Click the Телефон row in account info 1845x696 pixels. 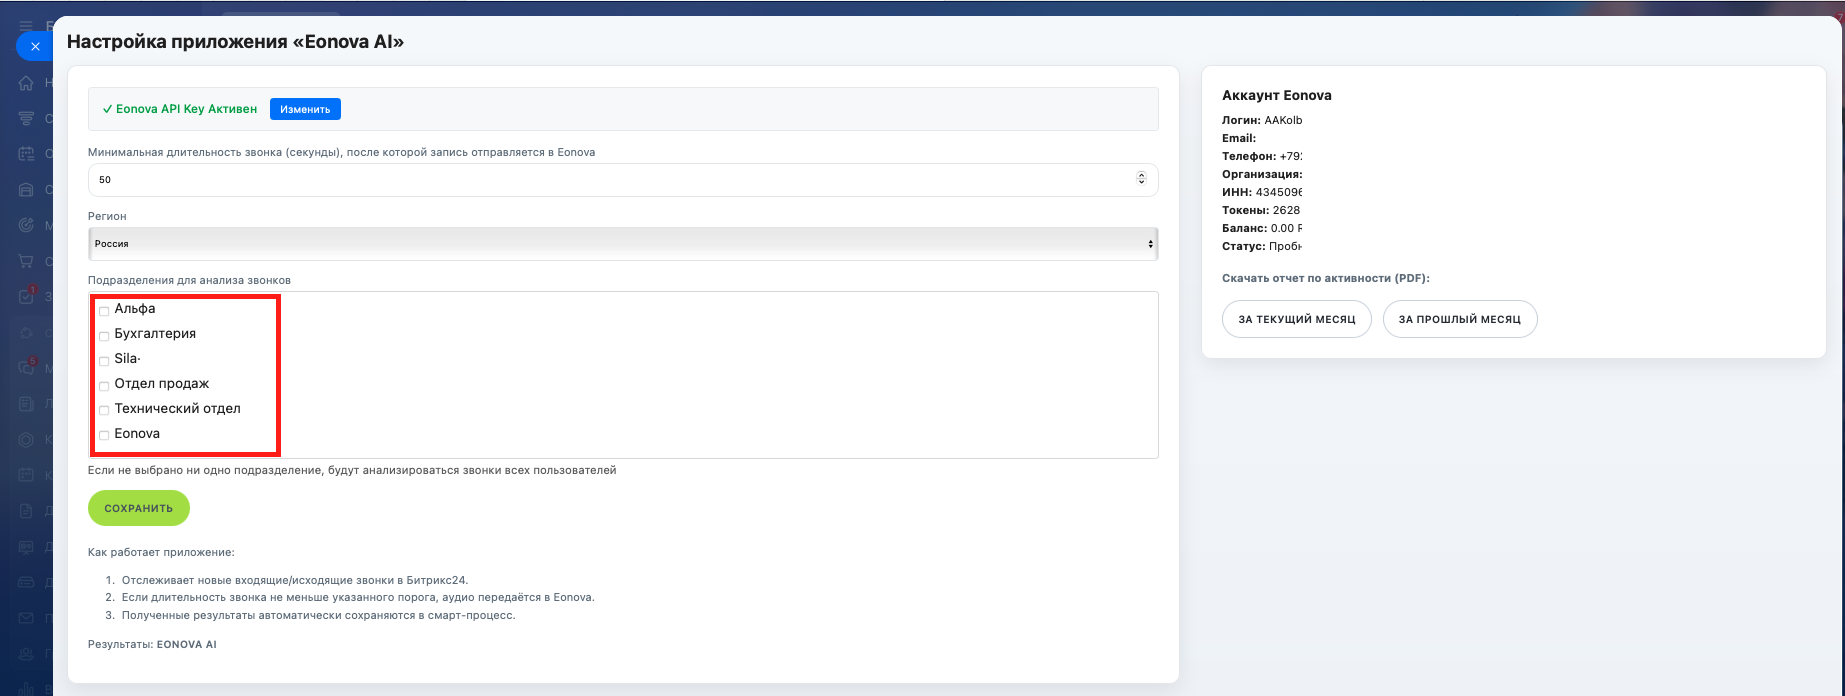1262,156
